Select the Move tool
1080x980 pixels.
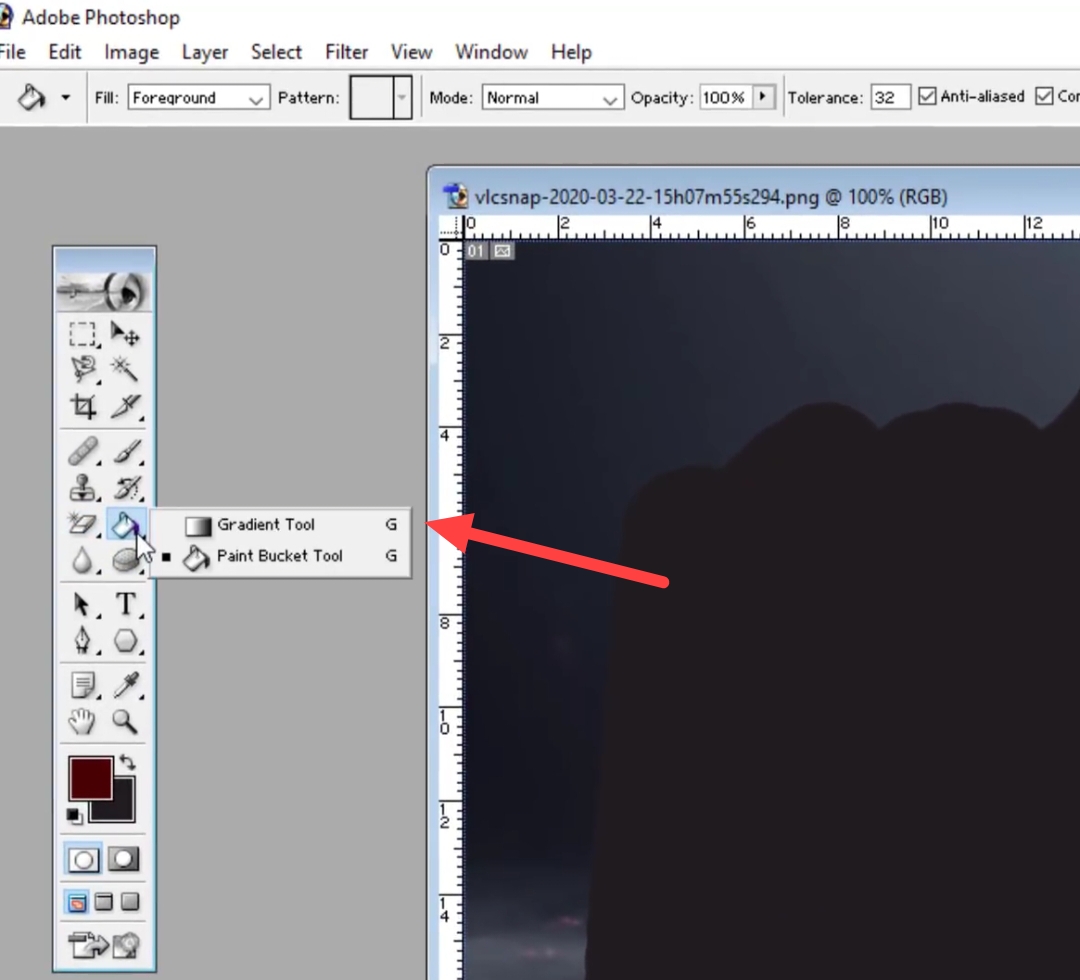[x=125, y=334]
